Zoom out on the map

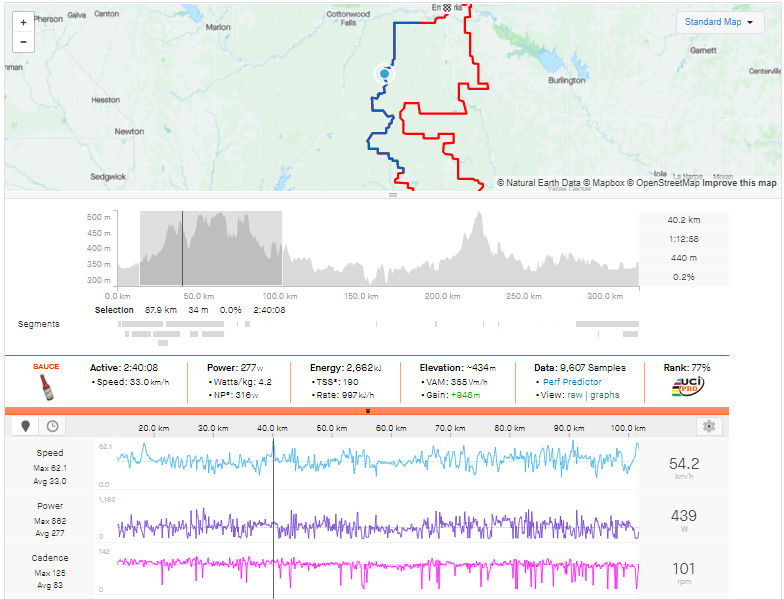[23, 42]
